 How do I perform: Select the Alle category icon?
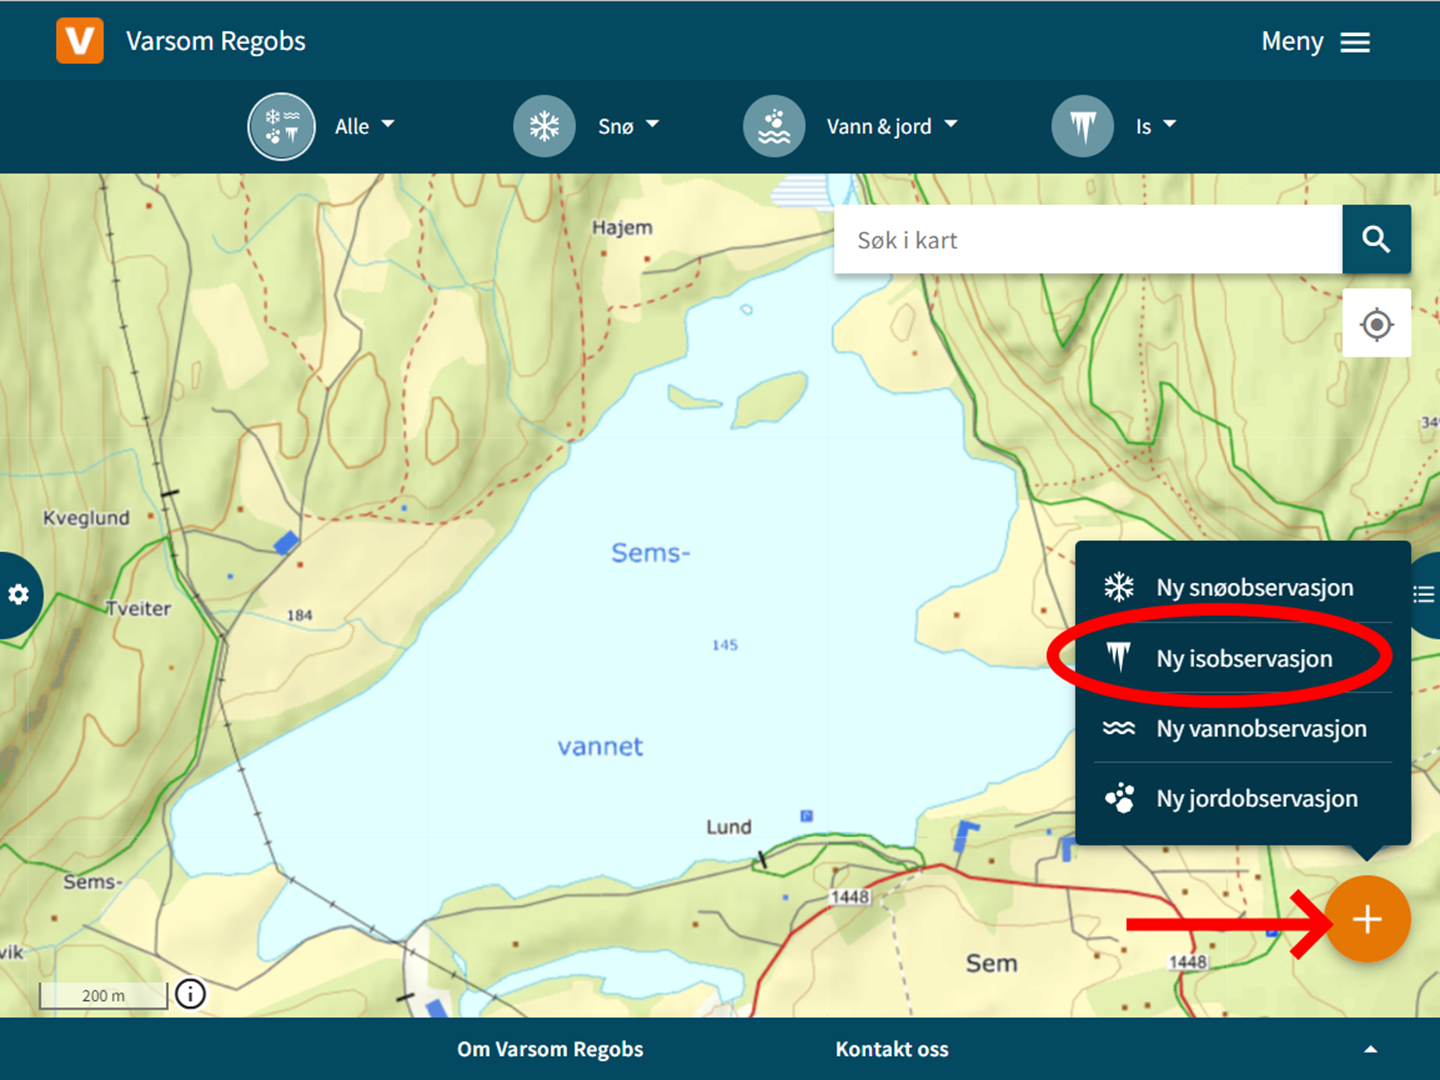282,126
